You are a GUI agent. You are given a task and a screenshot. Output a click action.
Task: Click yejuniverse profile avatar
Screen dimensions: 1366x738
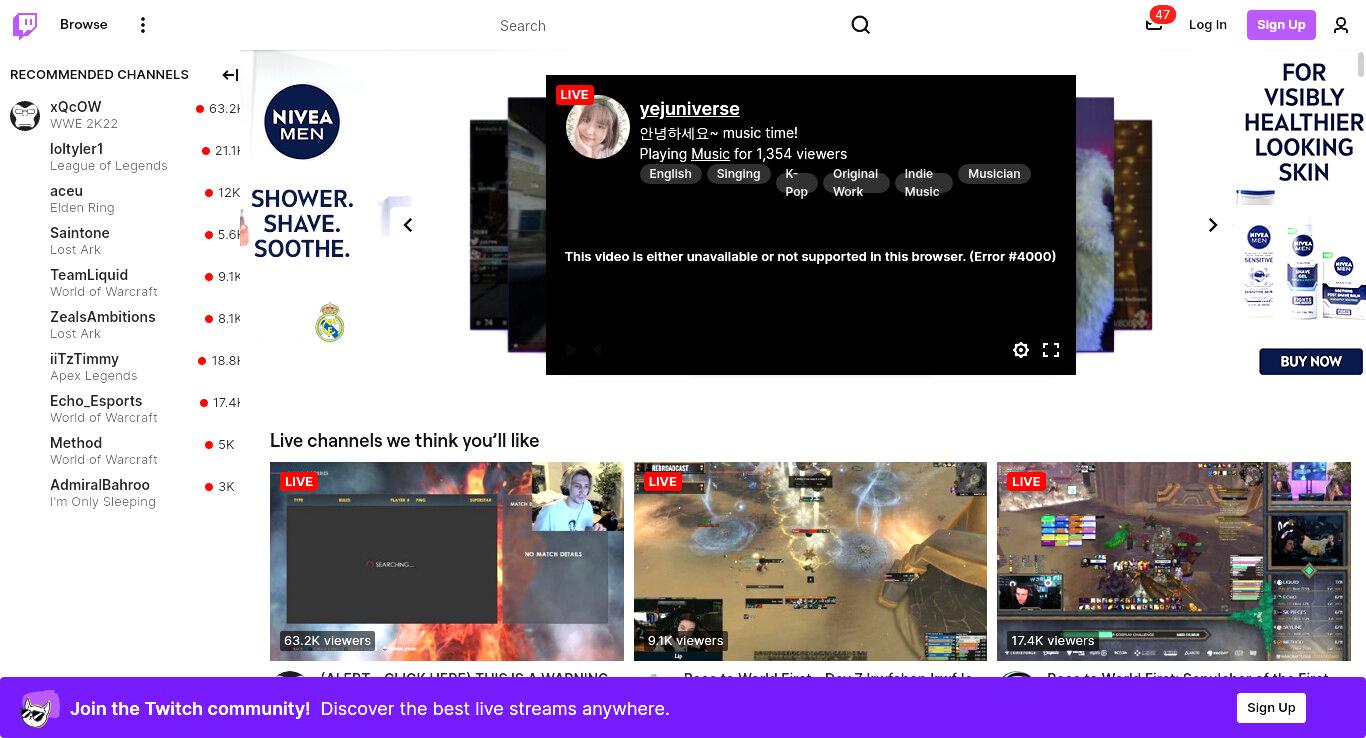pos(598,127)
